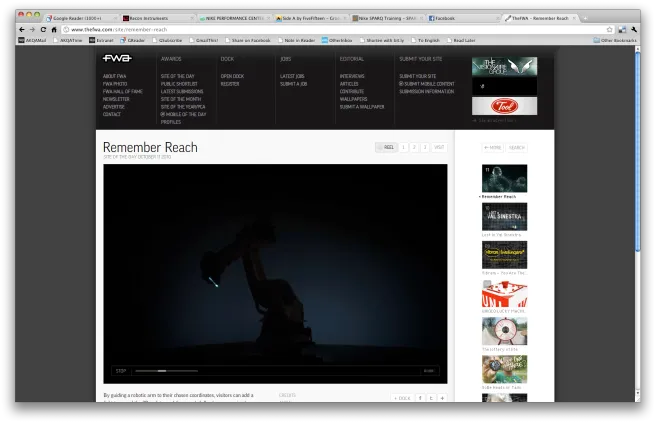Open the Other Bookmarks folder
Image resolution: width=656 pixels, height=423 pixels.
tap(615, 41)
